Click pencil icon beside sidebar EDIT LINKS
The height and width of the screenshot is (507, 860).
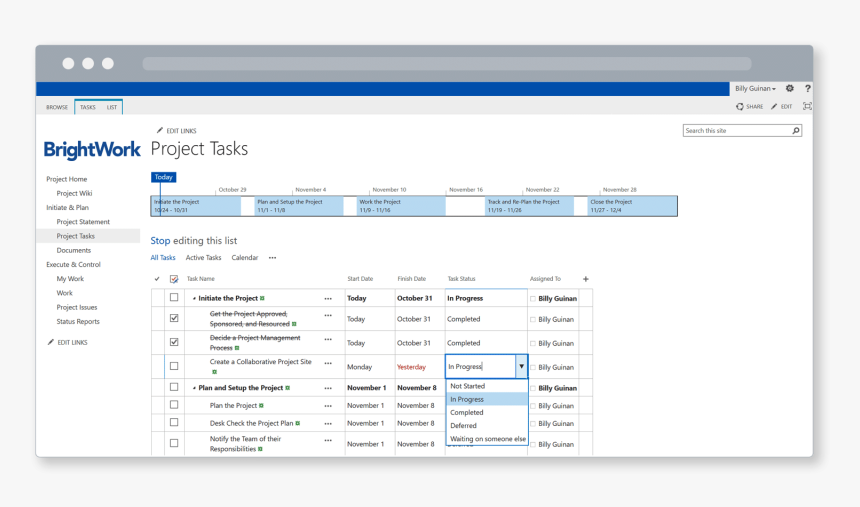[50, 342]
